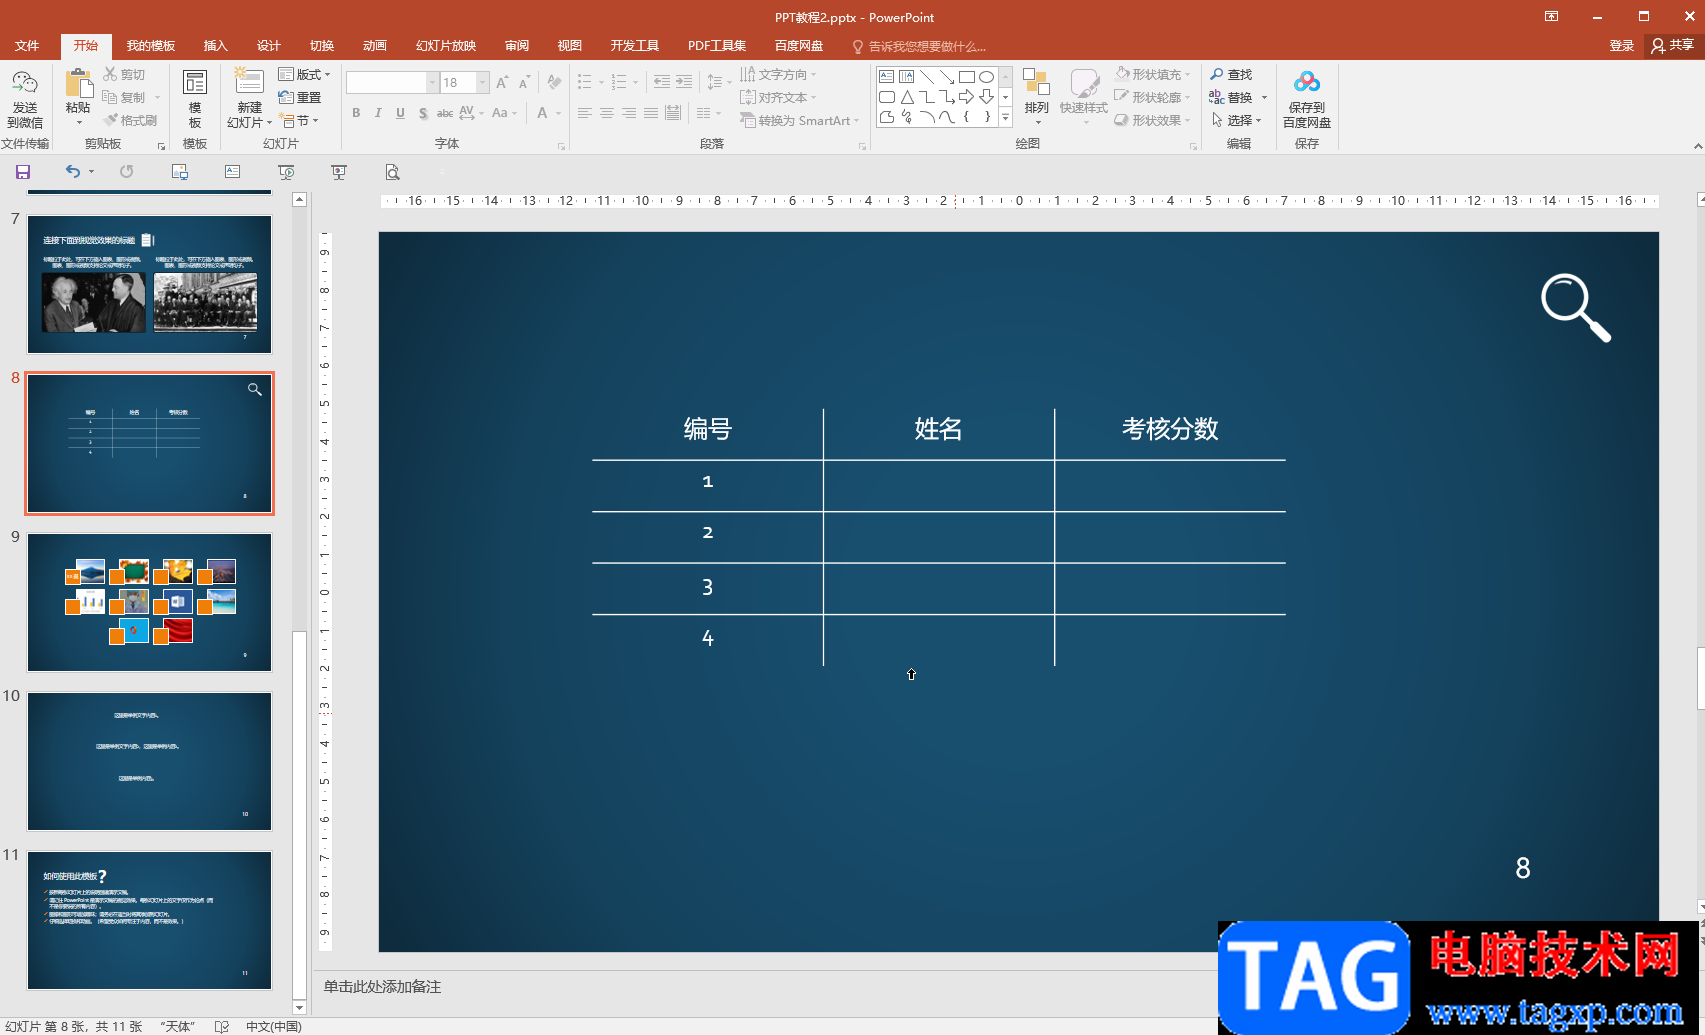
Task: Click the Undo arrow icon
Action: [72, 172]
